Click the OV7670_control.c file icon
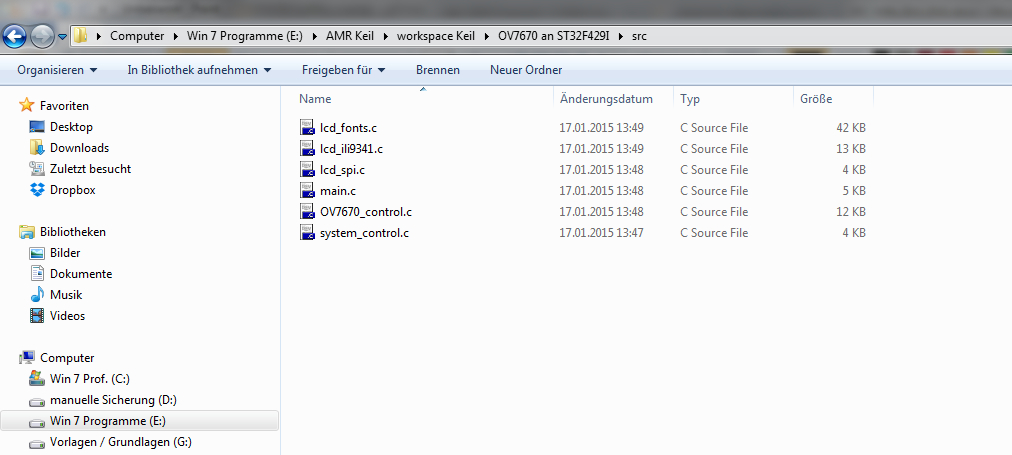Image resolution: width=1012 pixels, height=455 pixels. pos(308,212)
